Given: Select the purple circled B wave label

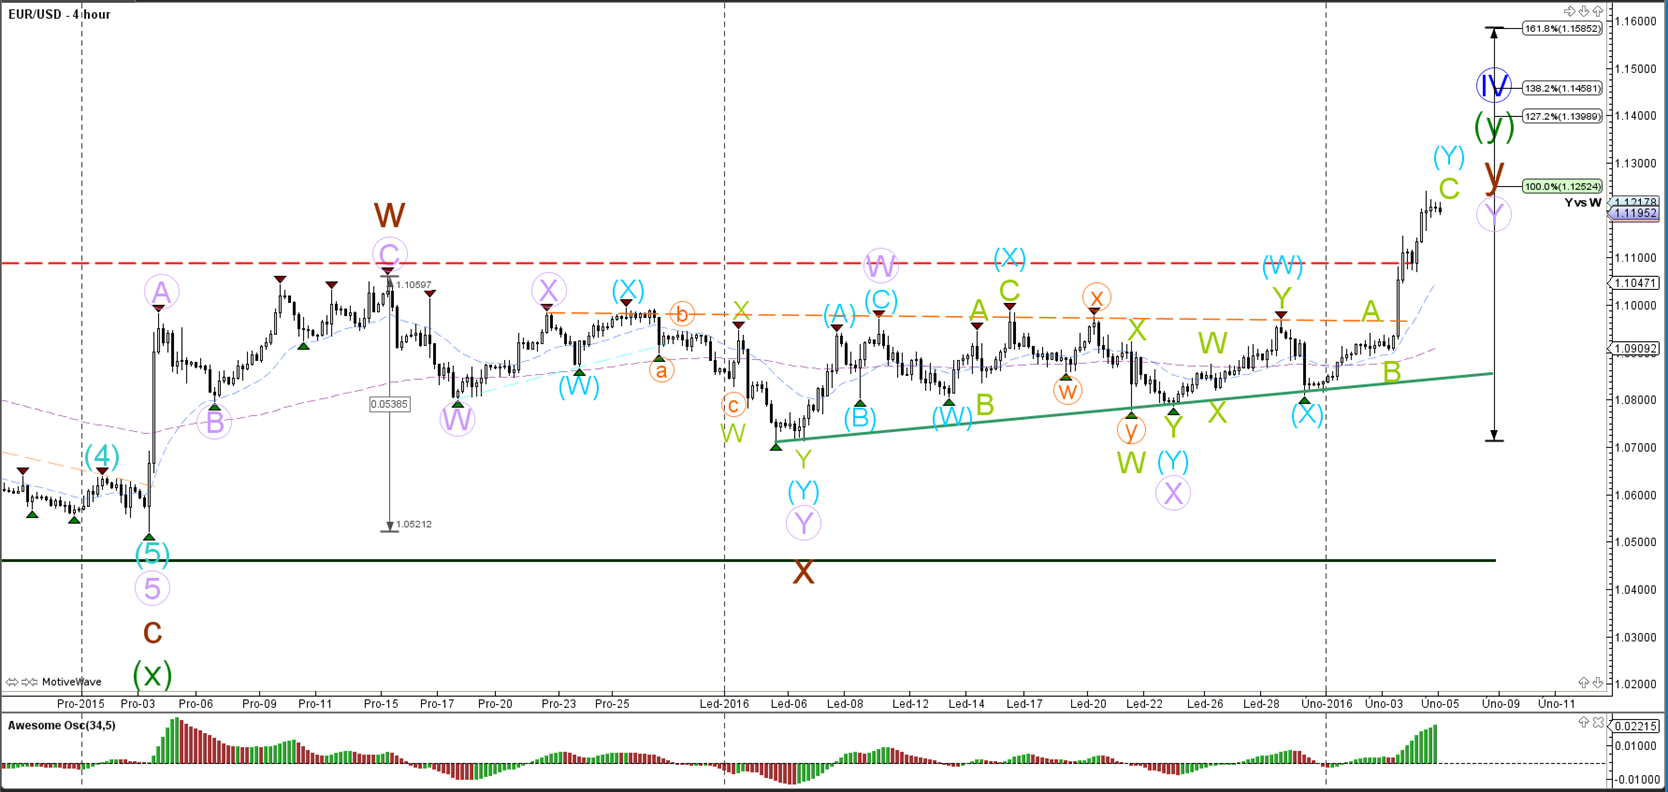Looking at the screenshot, I should 214,423.
